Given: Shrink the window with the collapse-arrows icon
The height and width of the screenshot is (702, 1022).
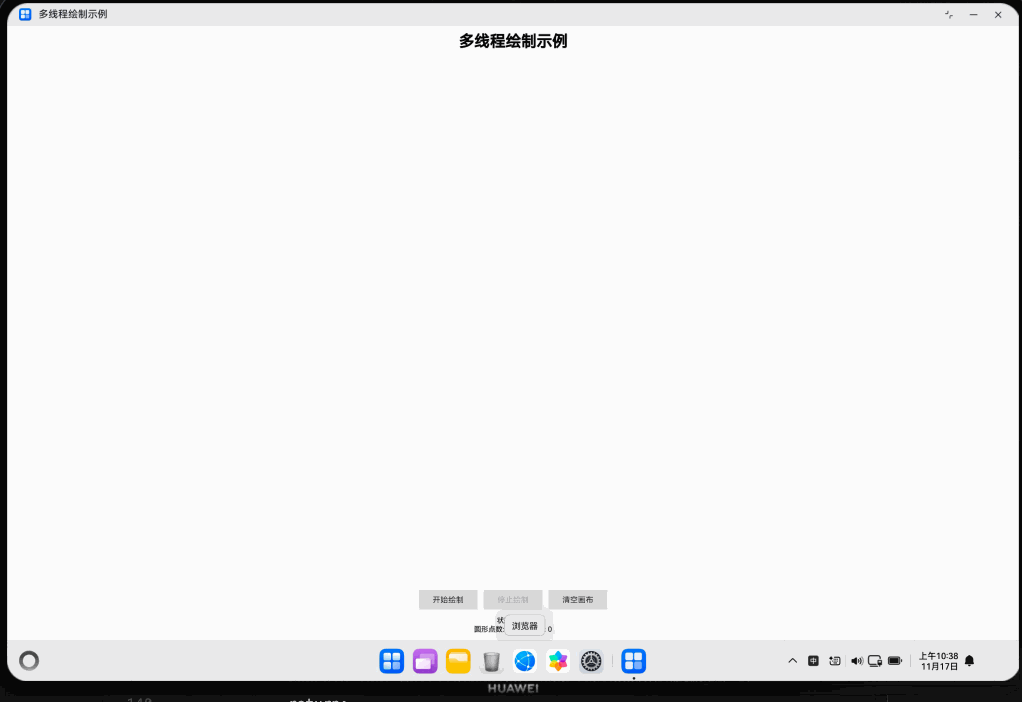Looking at the screenshot, I should pyautogui.click(x=949, y=14).
